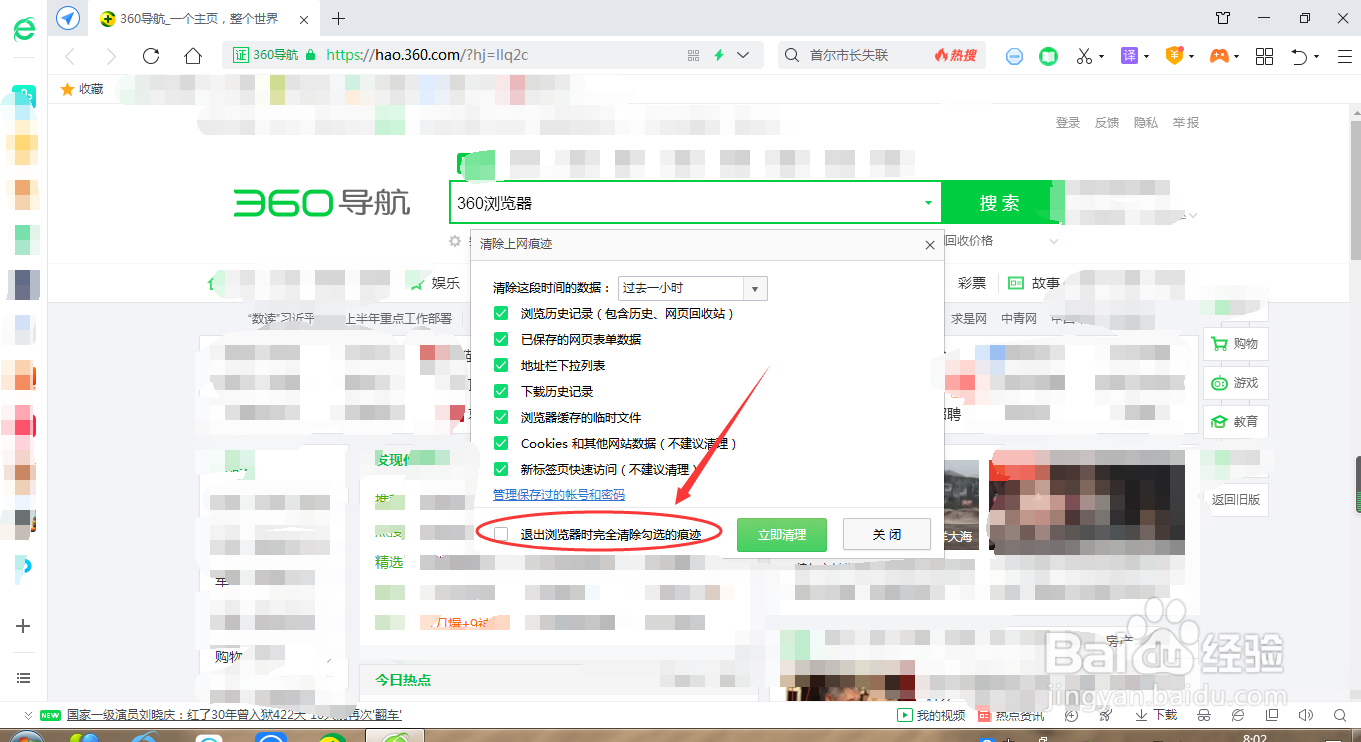Expand the undo closed tab dropdown arrow
1361x742 pixels.
tap(1316, 57)
